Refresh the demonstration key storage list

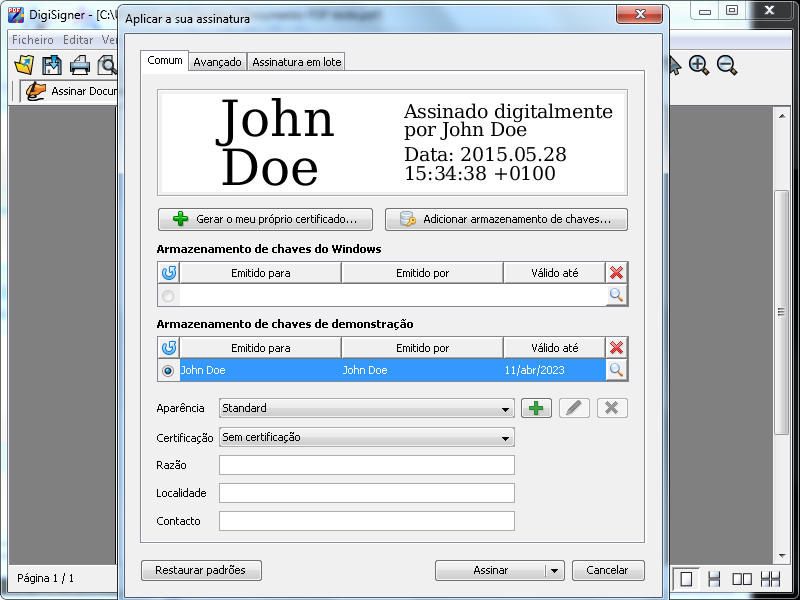[168, 348]
